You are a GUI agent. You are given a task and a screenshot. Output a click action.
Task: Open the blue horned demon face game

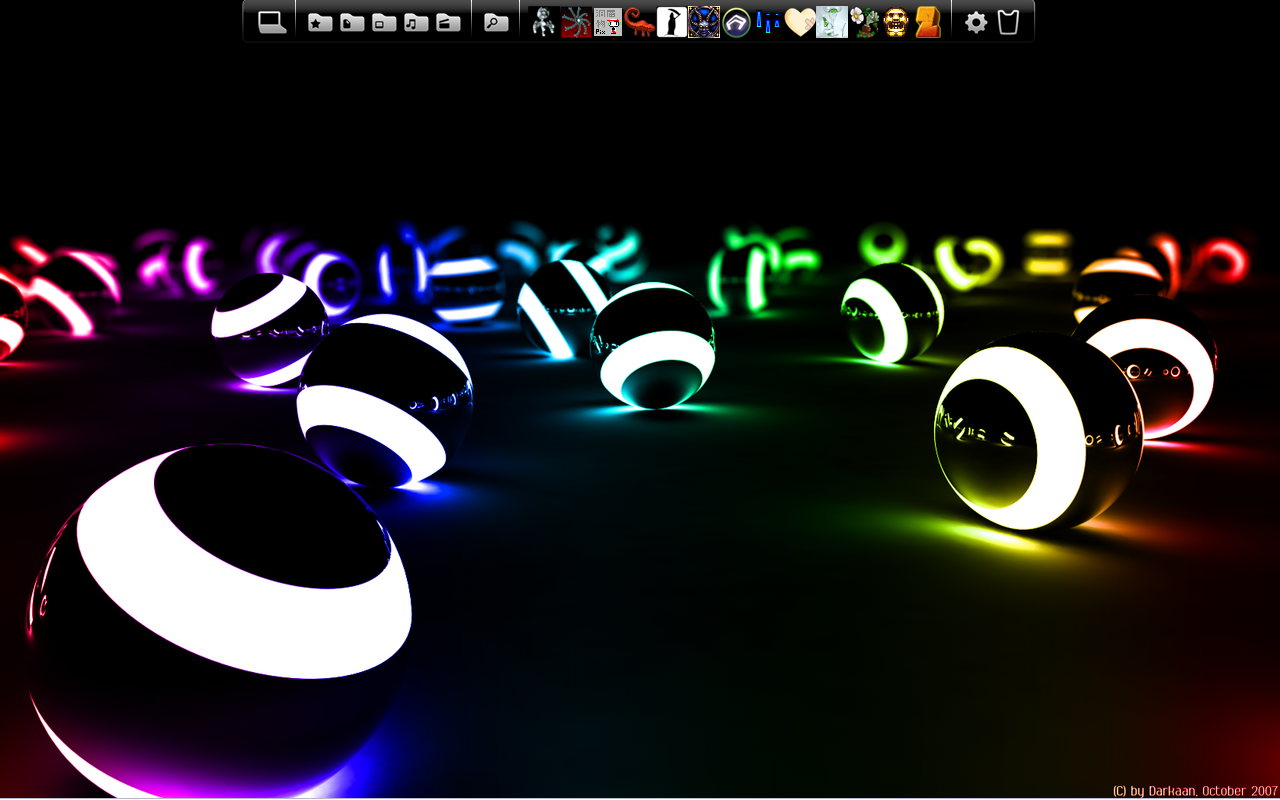(704, 22)
